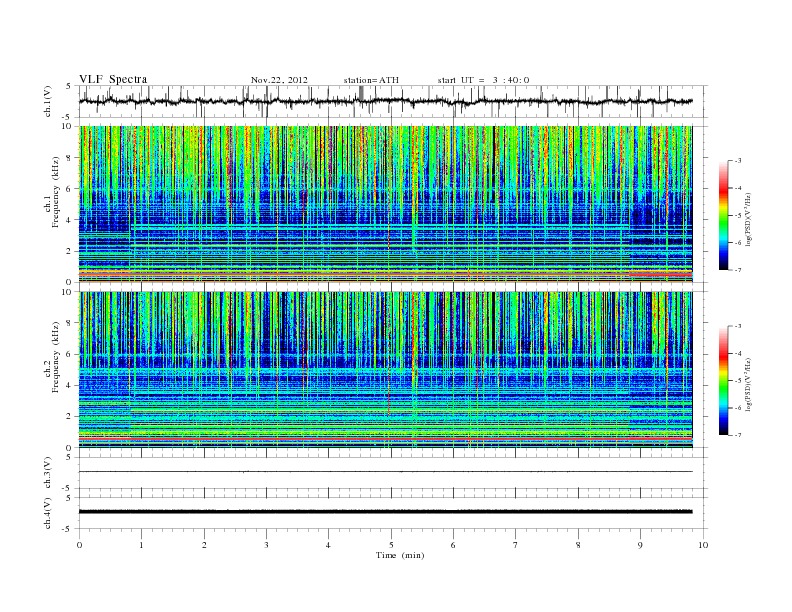
Task: Click the 2 kHz tick label of ch.2 spectrogram
Action: [x=69, y=417]
